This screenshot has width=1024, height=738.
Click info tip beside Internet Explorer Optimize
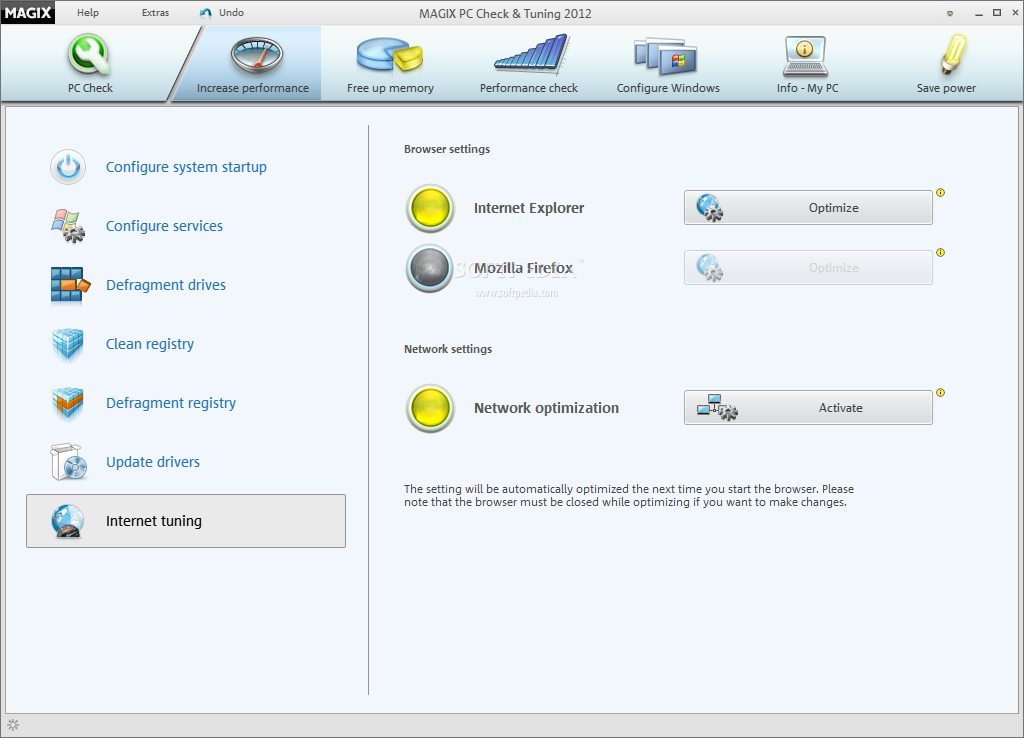click(x=940, y=193)
